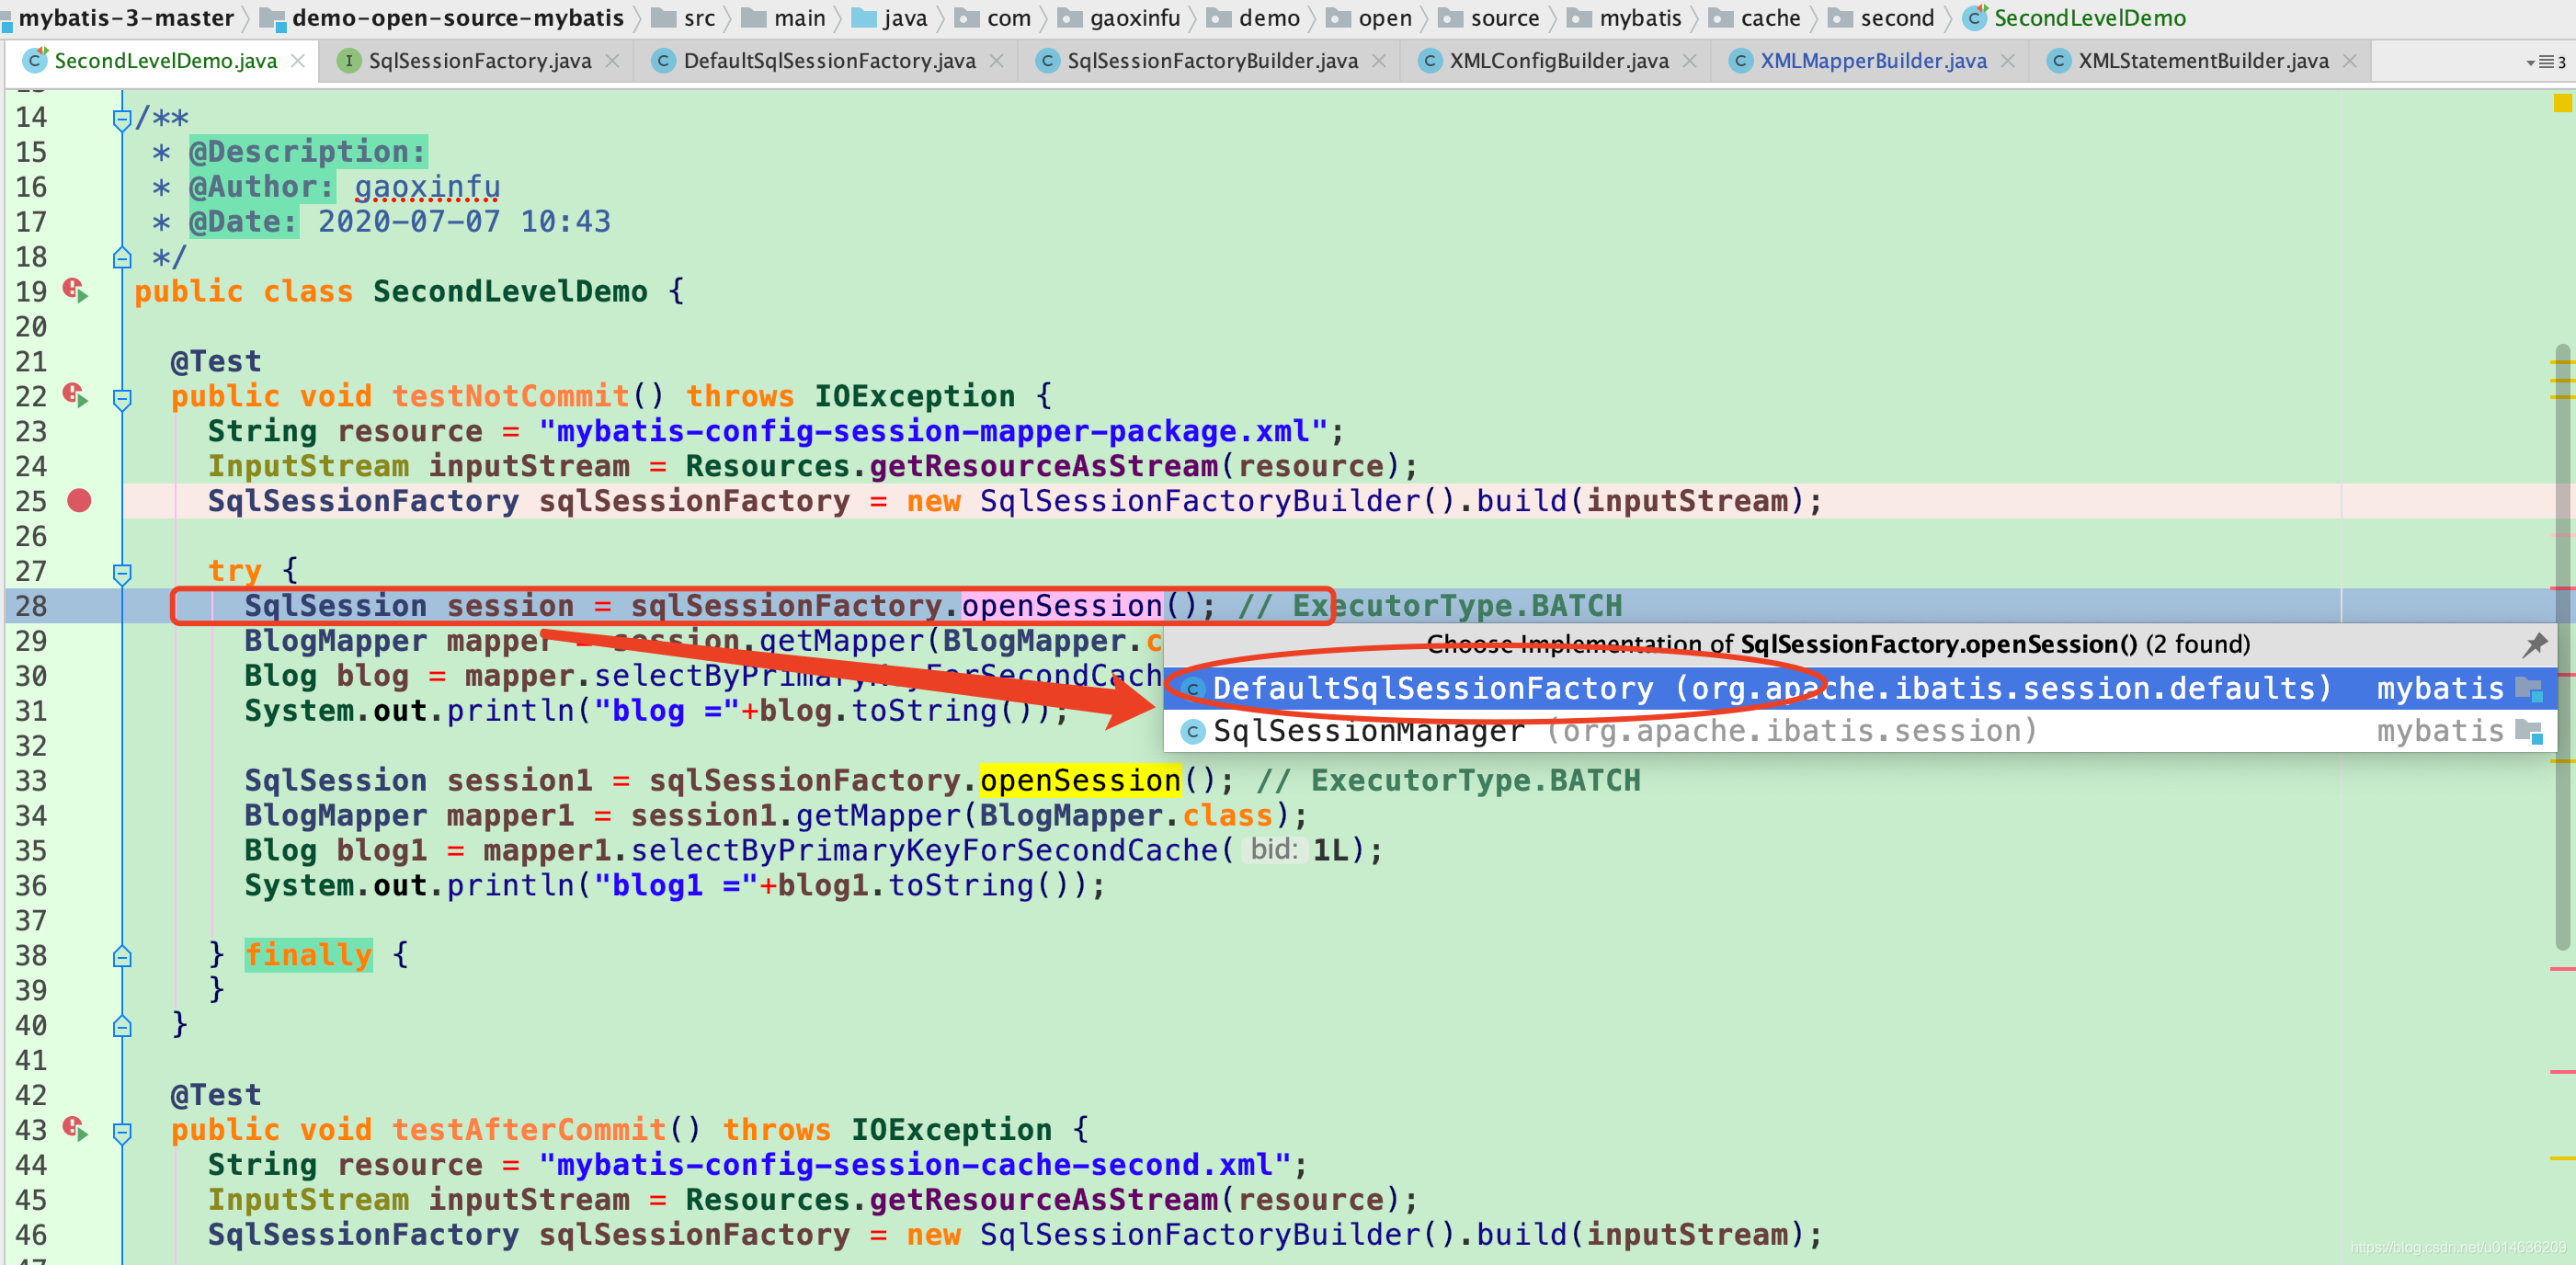Click the mybatis module icon beside SqlSessionManager
The width and height of the screenshot is (2576, 1265).
tap(2528, 731)
